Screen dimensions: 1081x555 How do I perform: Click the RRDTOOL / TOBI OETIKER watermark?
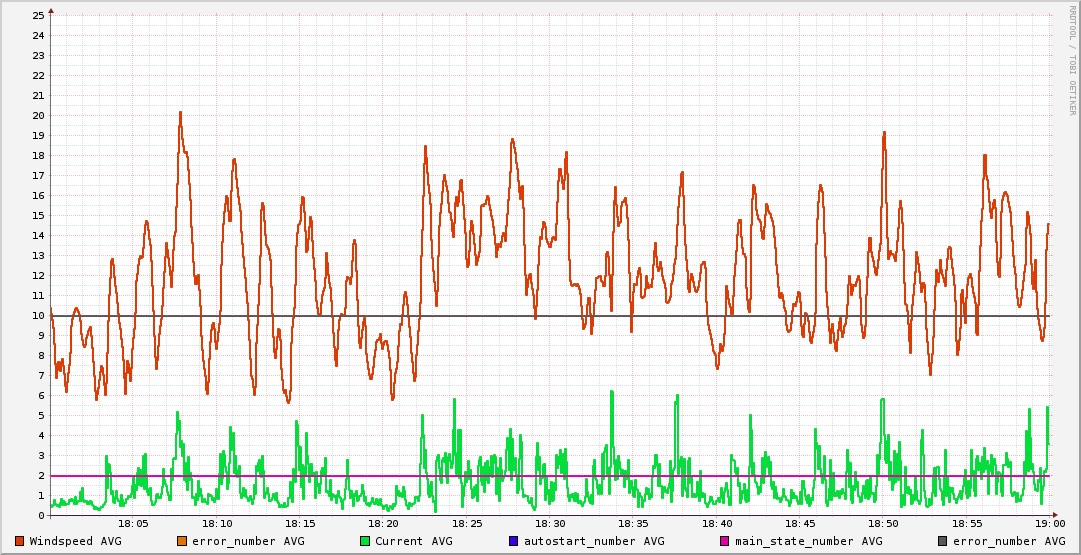[x=1071, y=60]
